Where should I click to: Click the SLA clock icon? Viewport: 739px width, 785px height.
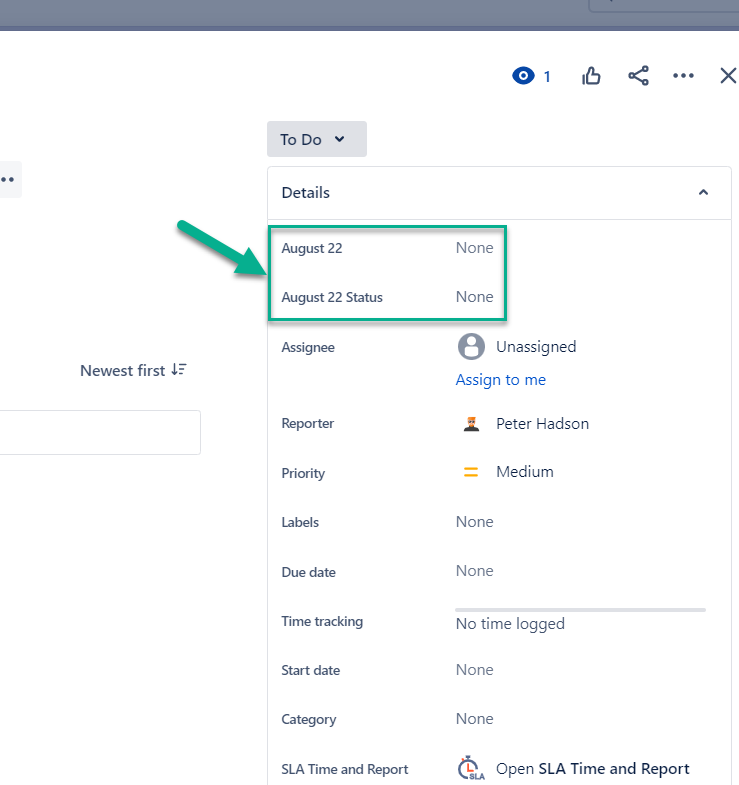point(471,768)
